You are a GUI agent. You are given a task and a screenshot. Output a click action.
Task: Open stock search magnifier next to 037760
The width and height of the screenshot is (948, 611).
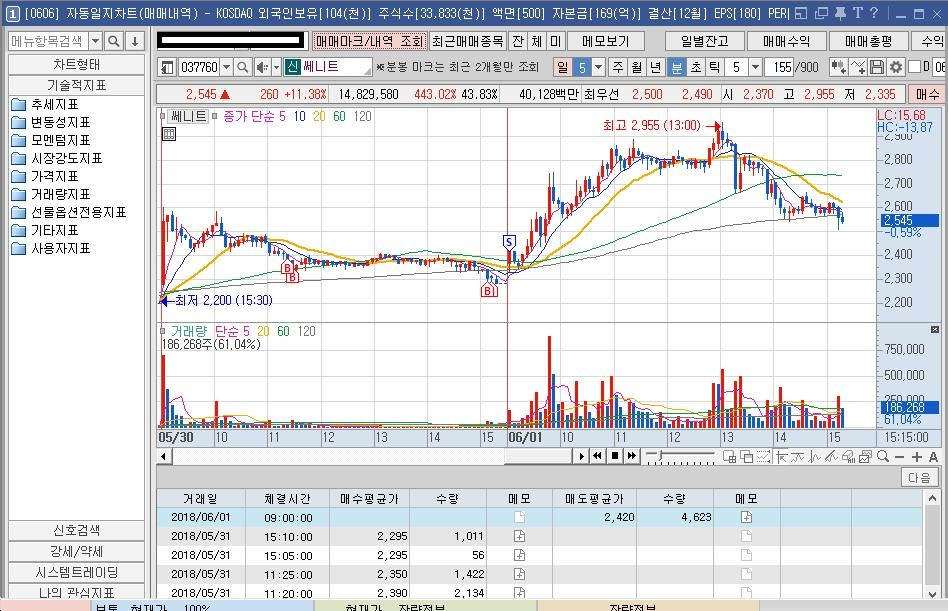click(x=242, y=67)
